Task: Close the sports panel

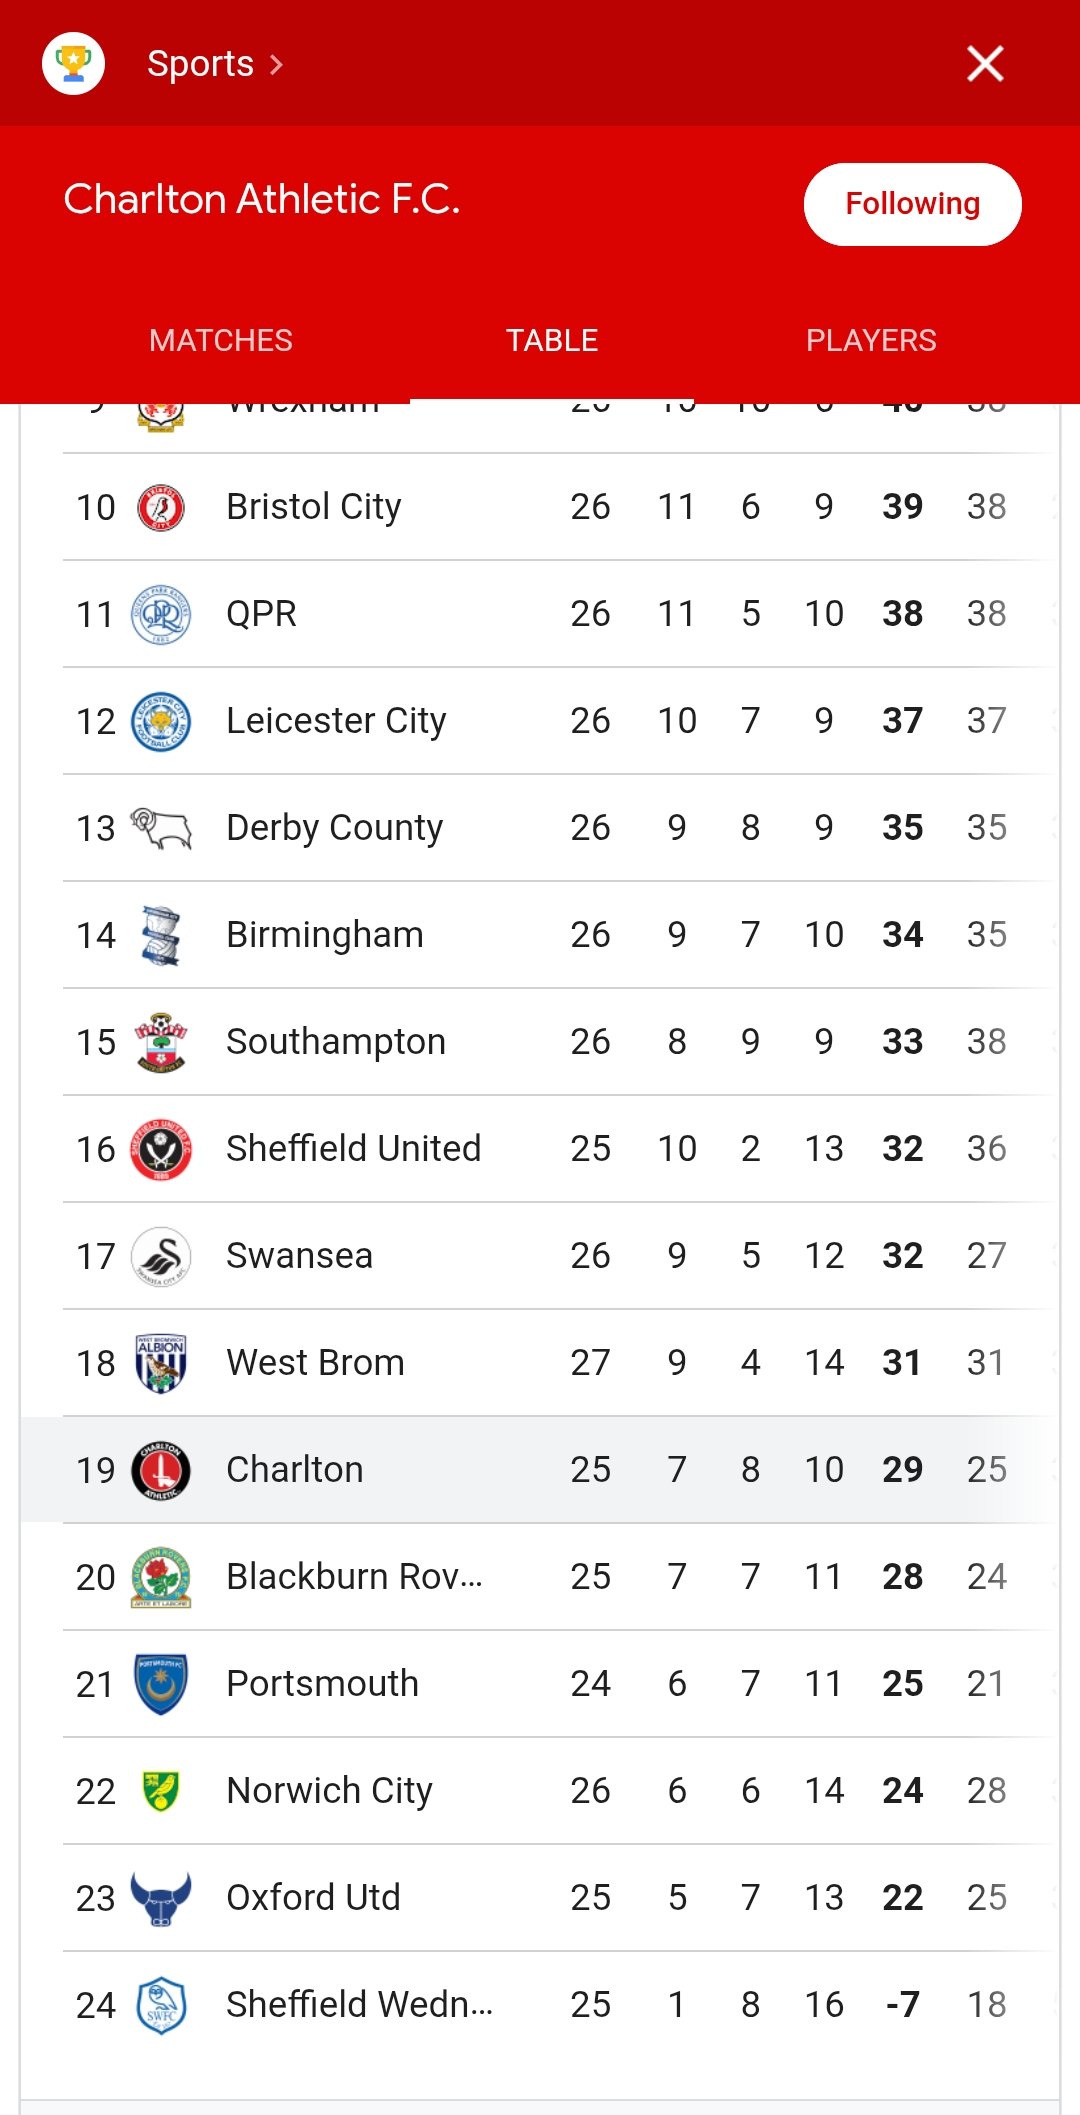Action: click(985, 64)
